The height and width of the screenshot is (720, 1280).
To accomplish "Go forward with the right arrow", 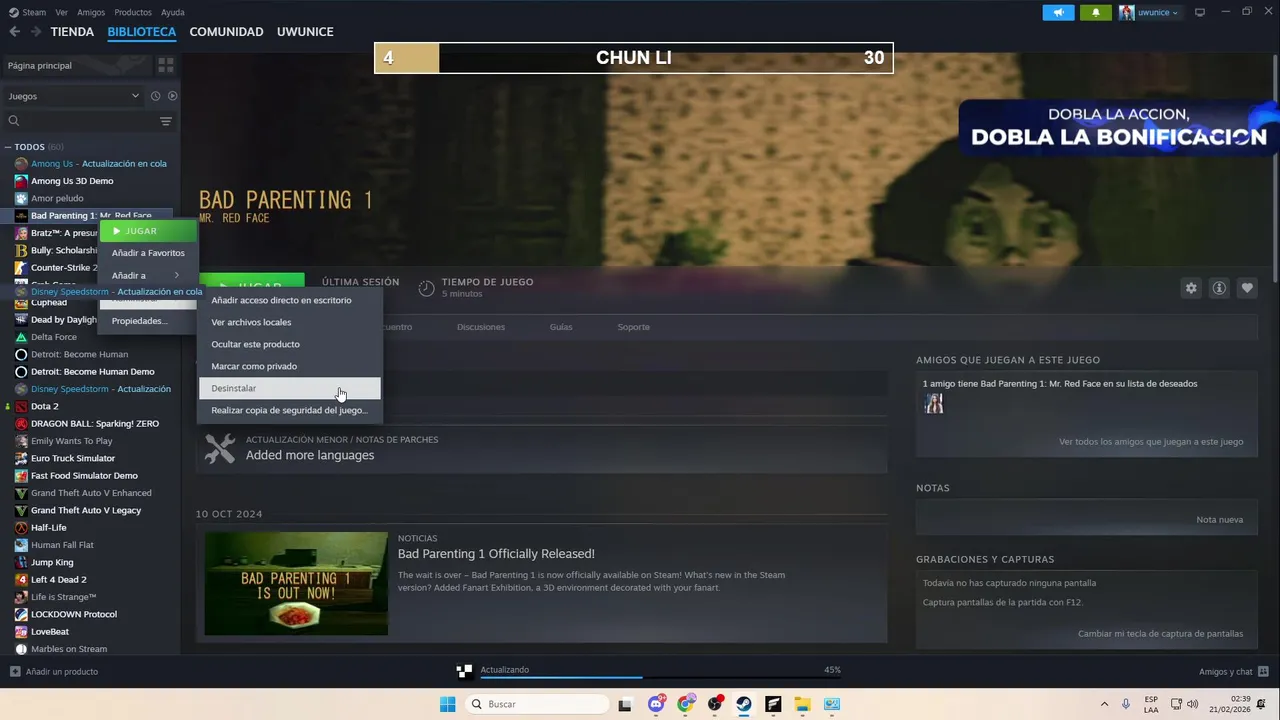I will point(36,32).
